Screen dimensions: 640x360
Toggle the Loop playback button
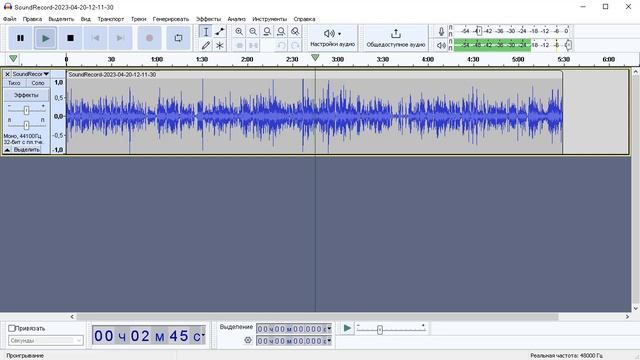[178, 38]
